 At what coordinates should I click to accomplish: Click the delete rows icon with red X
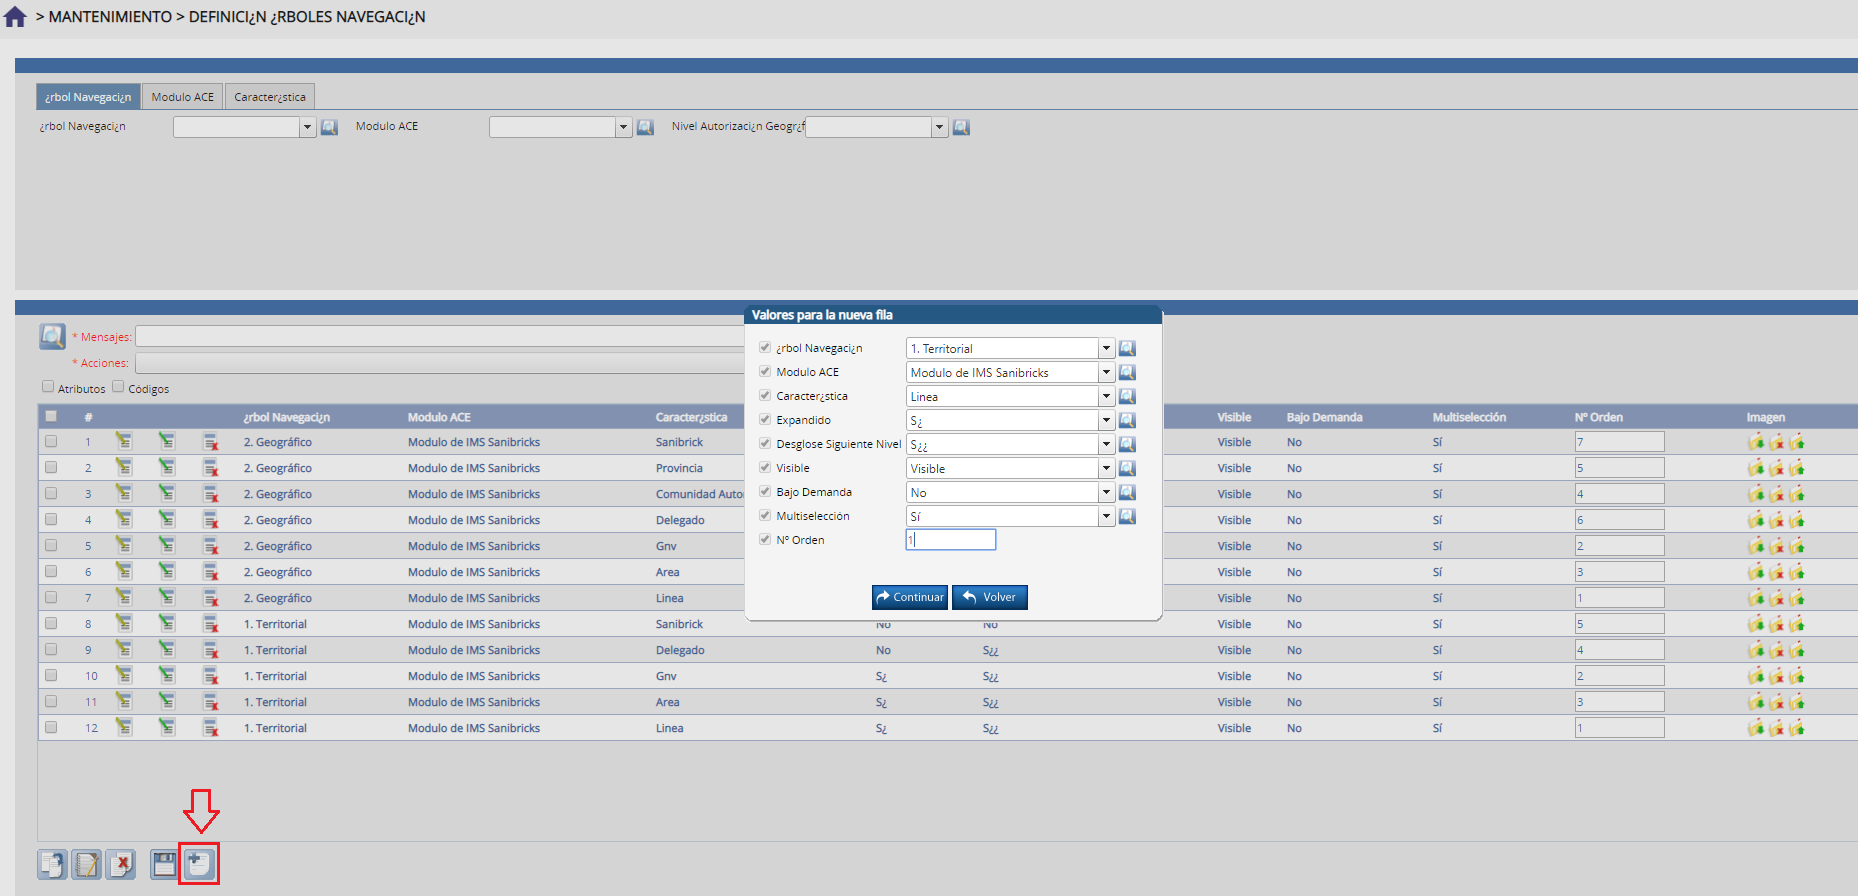tap(121, 864)
